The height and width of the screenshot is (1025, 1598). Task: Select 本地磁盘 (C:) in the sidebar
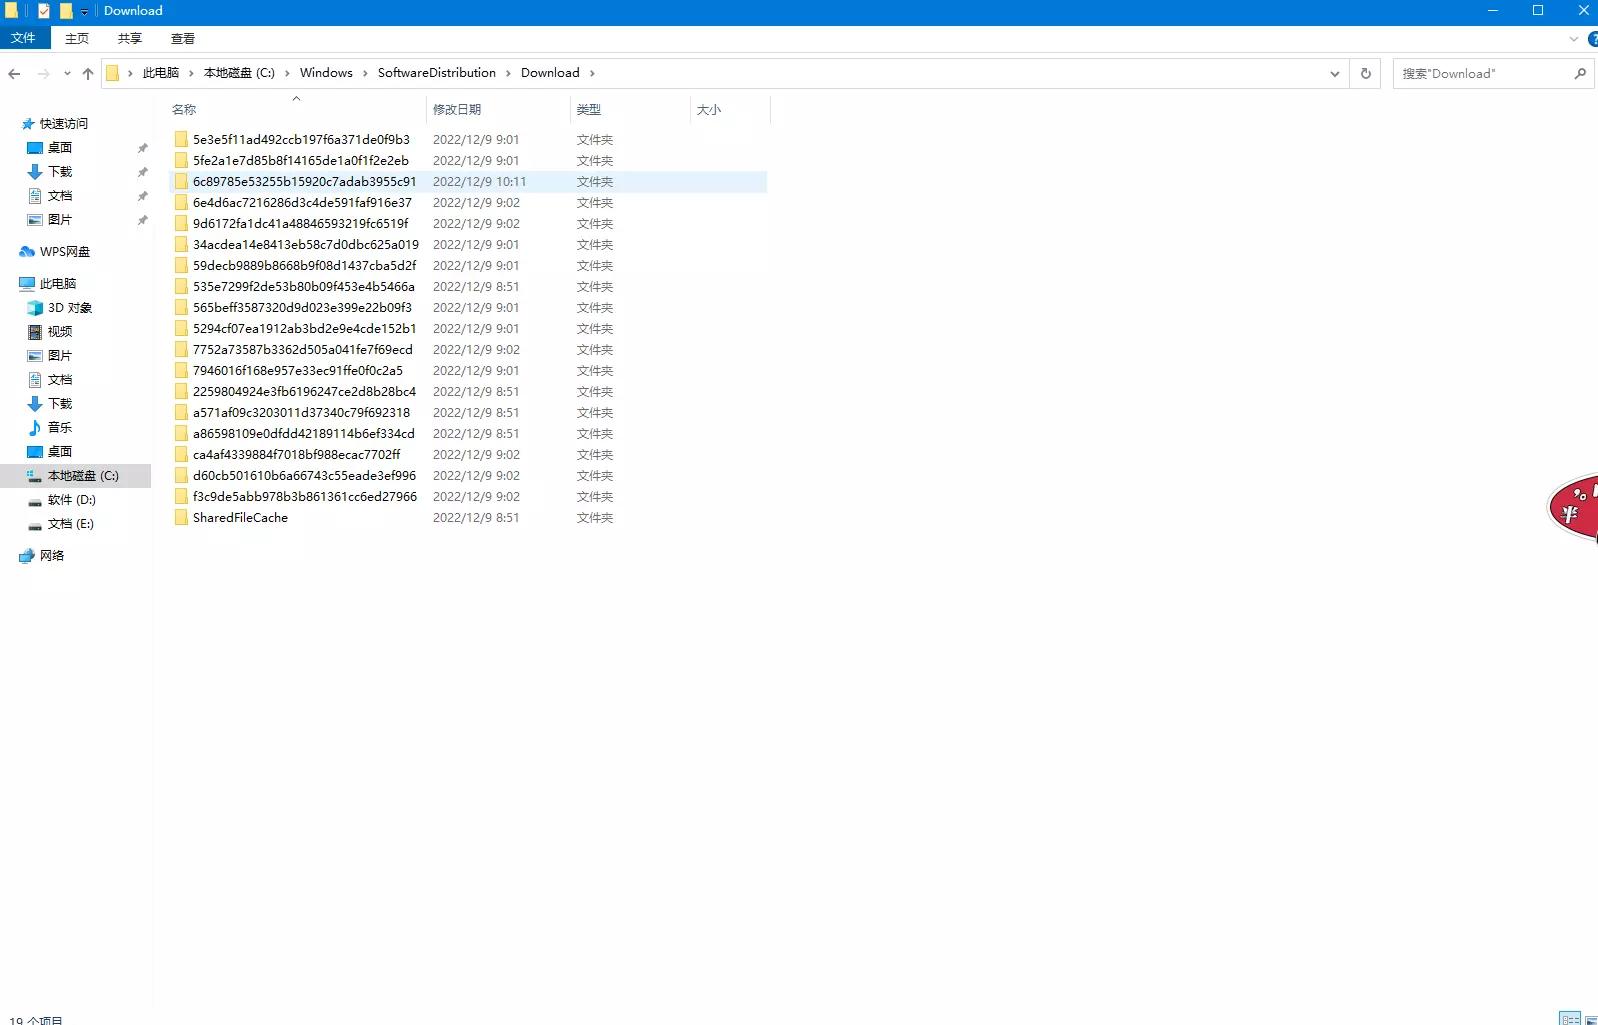tap(82, 476)
